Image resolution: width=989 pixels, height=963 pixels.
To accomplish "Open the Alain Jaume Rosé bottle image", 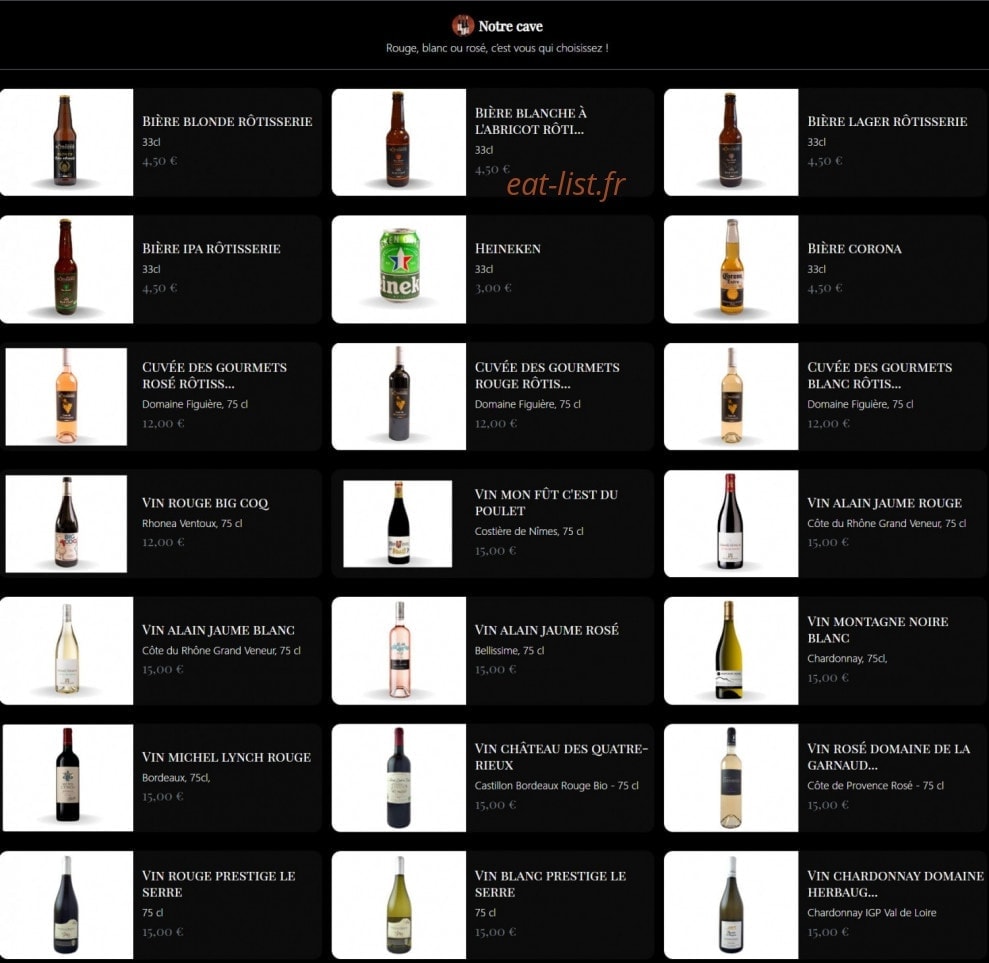I will 399,651.
